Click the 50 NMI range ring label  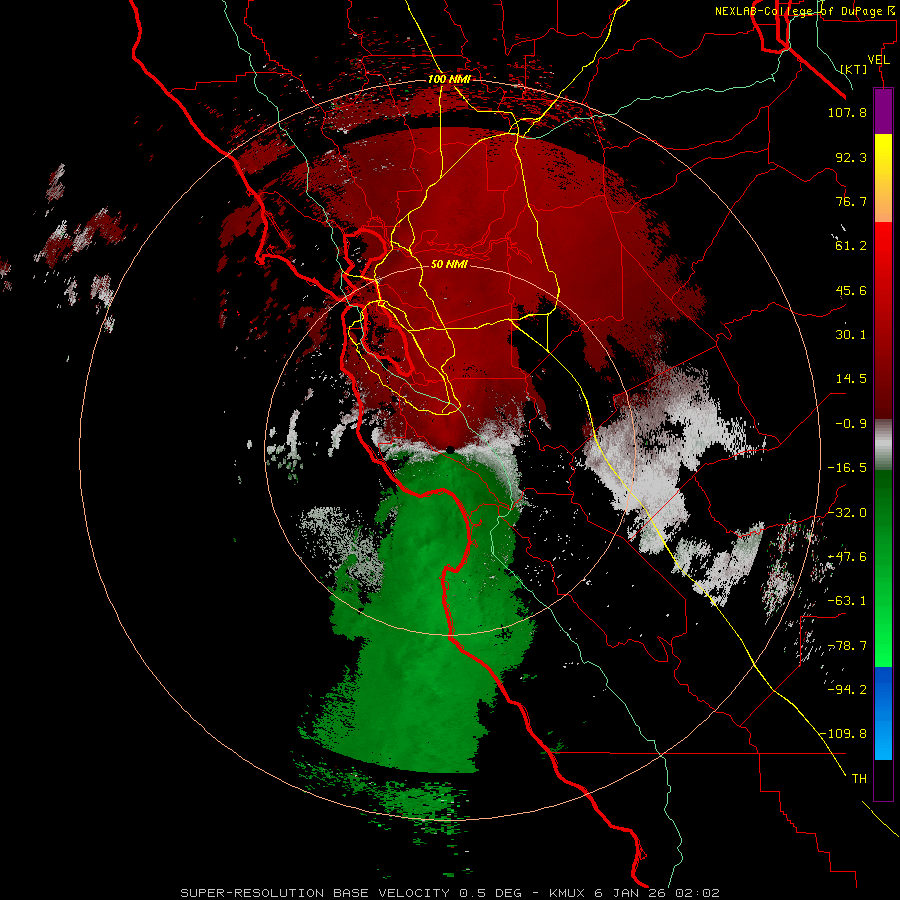449,265
